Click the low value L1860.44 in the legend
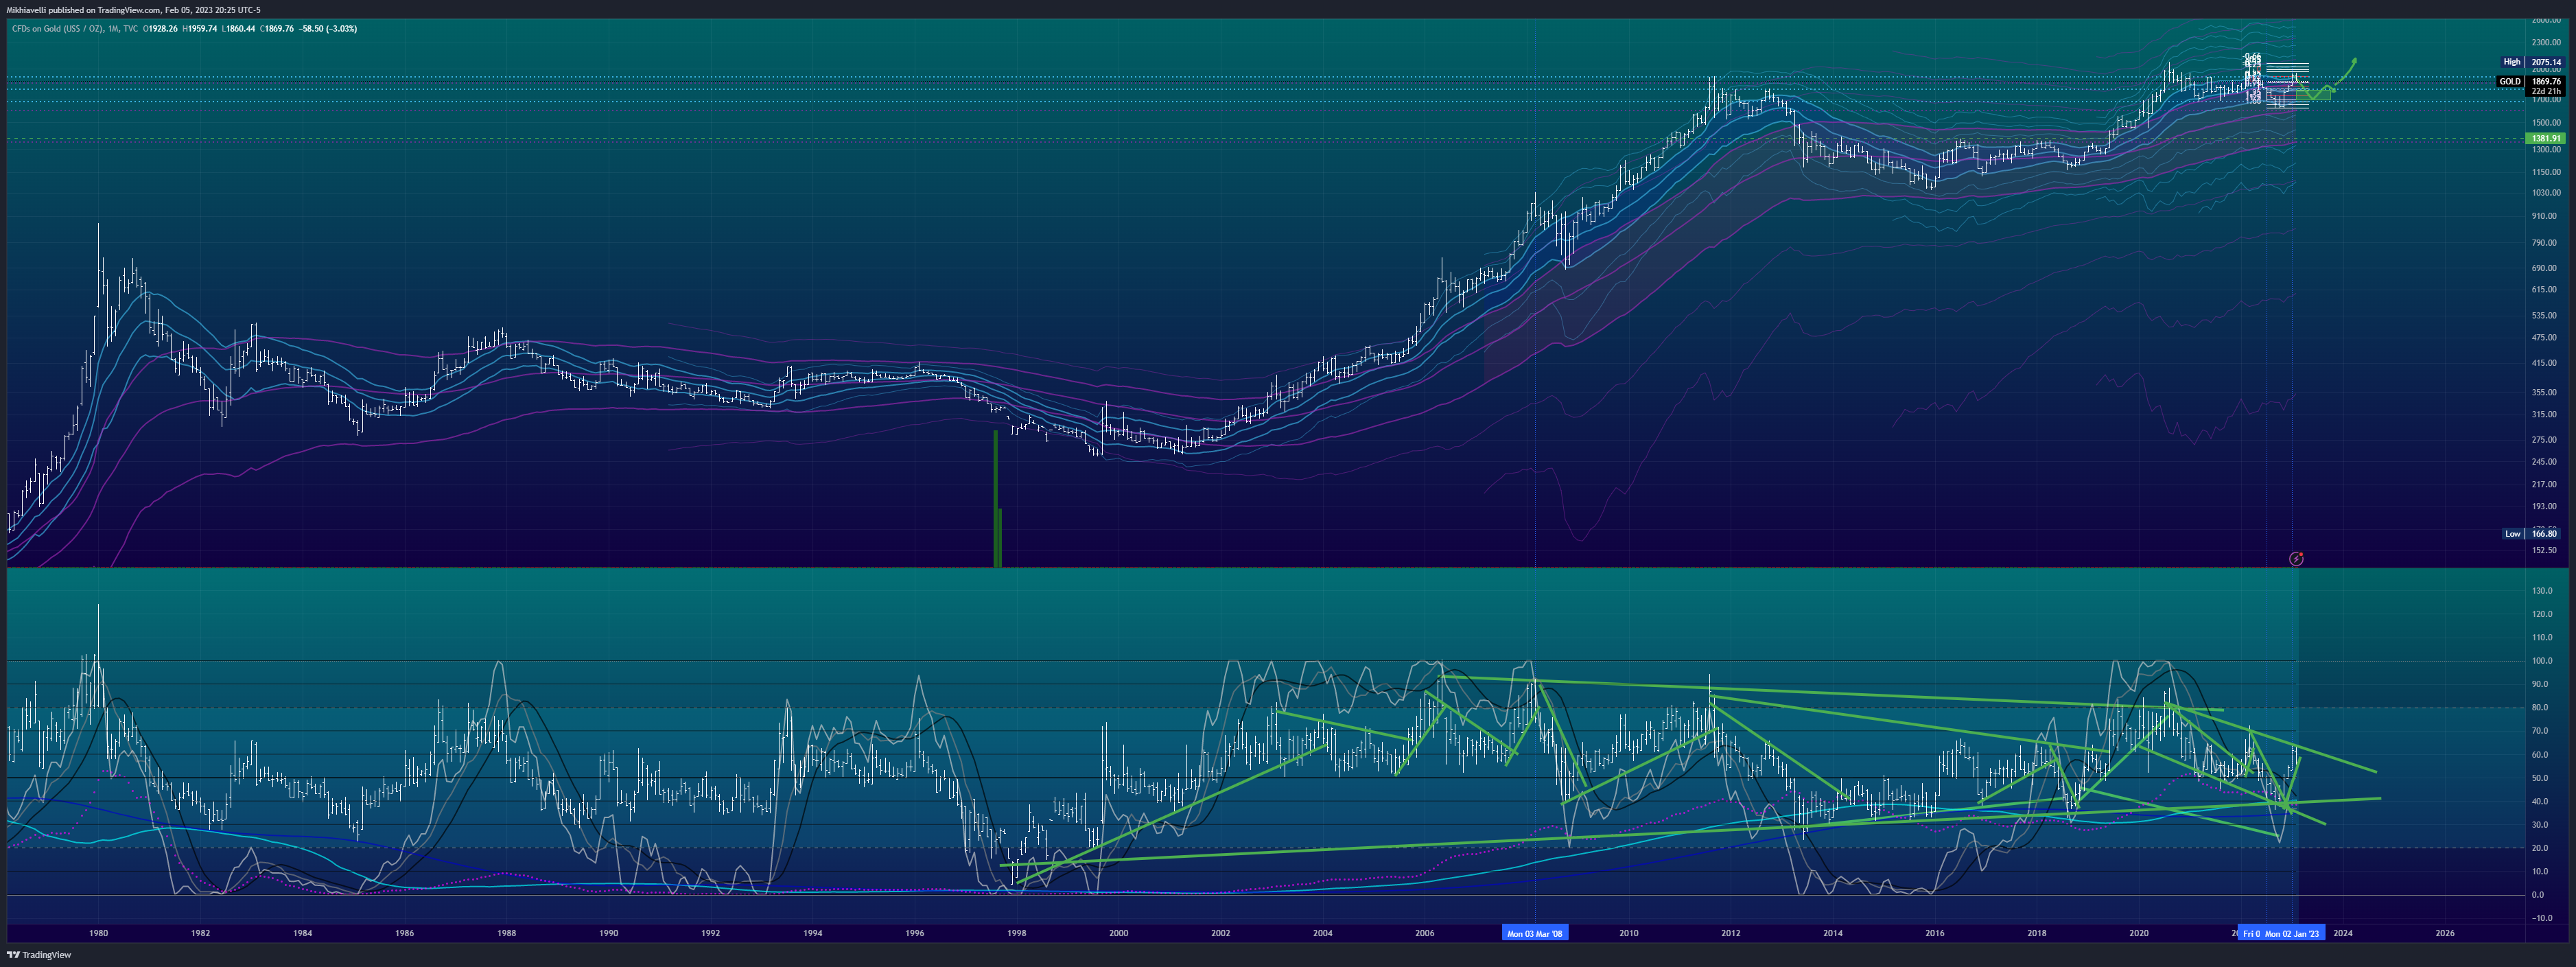 (x=238, y=29)
